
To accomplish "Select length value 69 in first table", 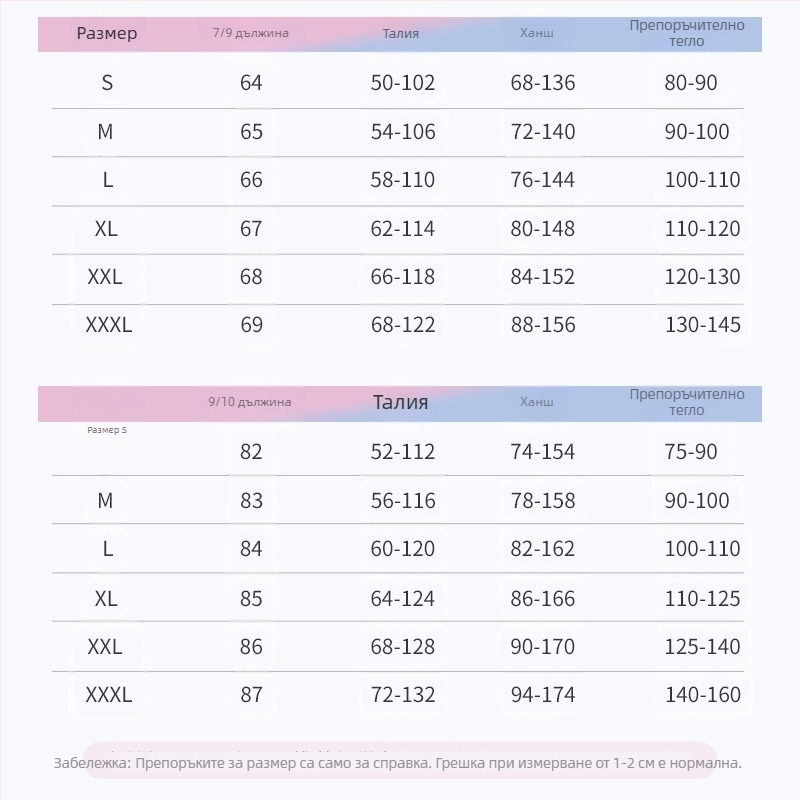I will [252, 324].
